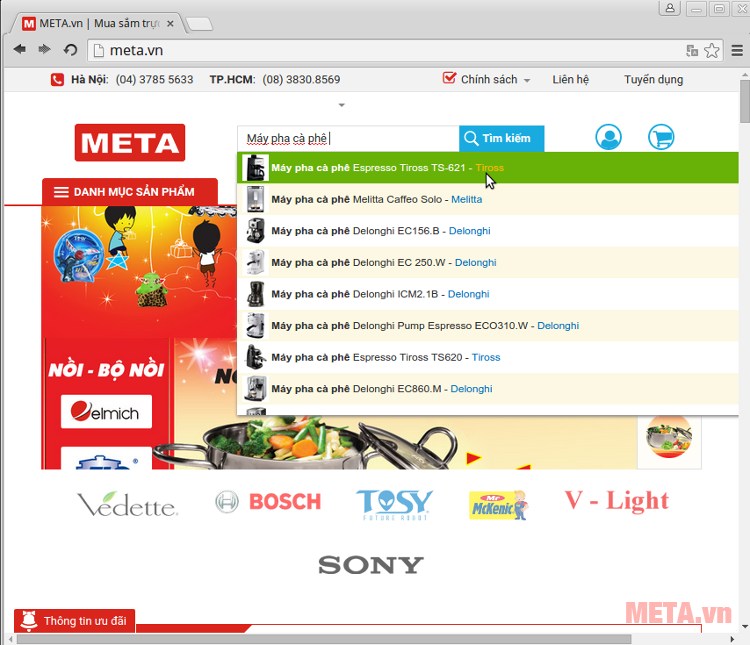Click the Chính sách red checkmark icon
Screen dimensions: 750x645
pos(449,78)
